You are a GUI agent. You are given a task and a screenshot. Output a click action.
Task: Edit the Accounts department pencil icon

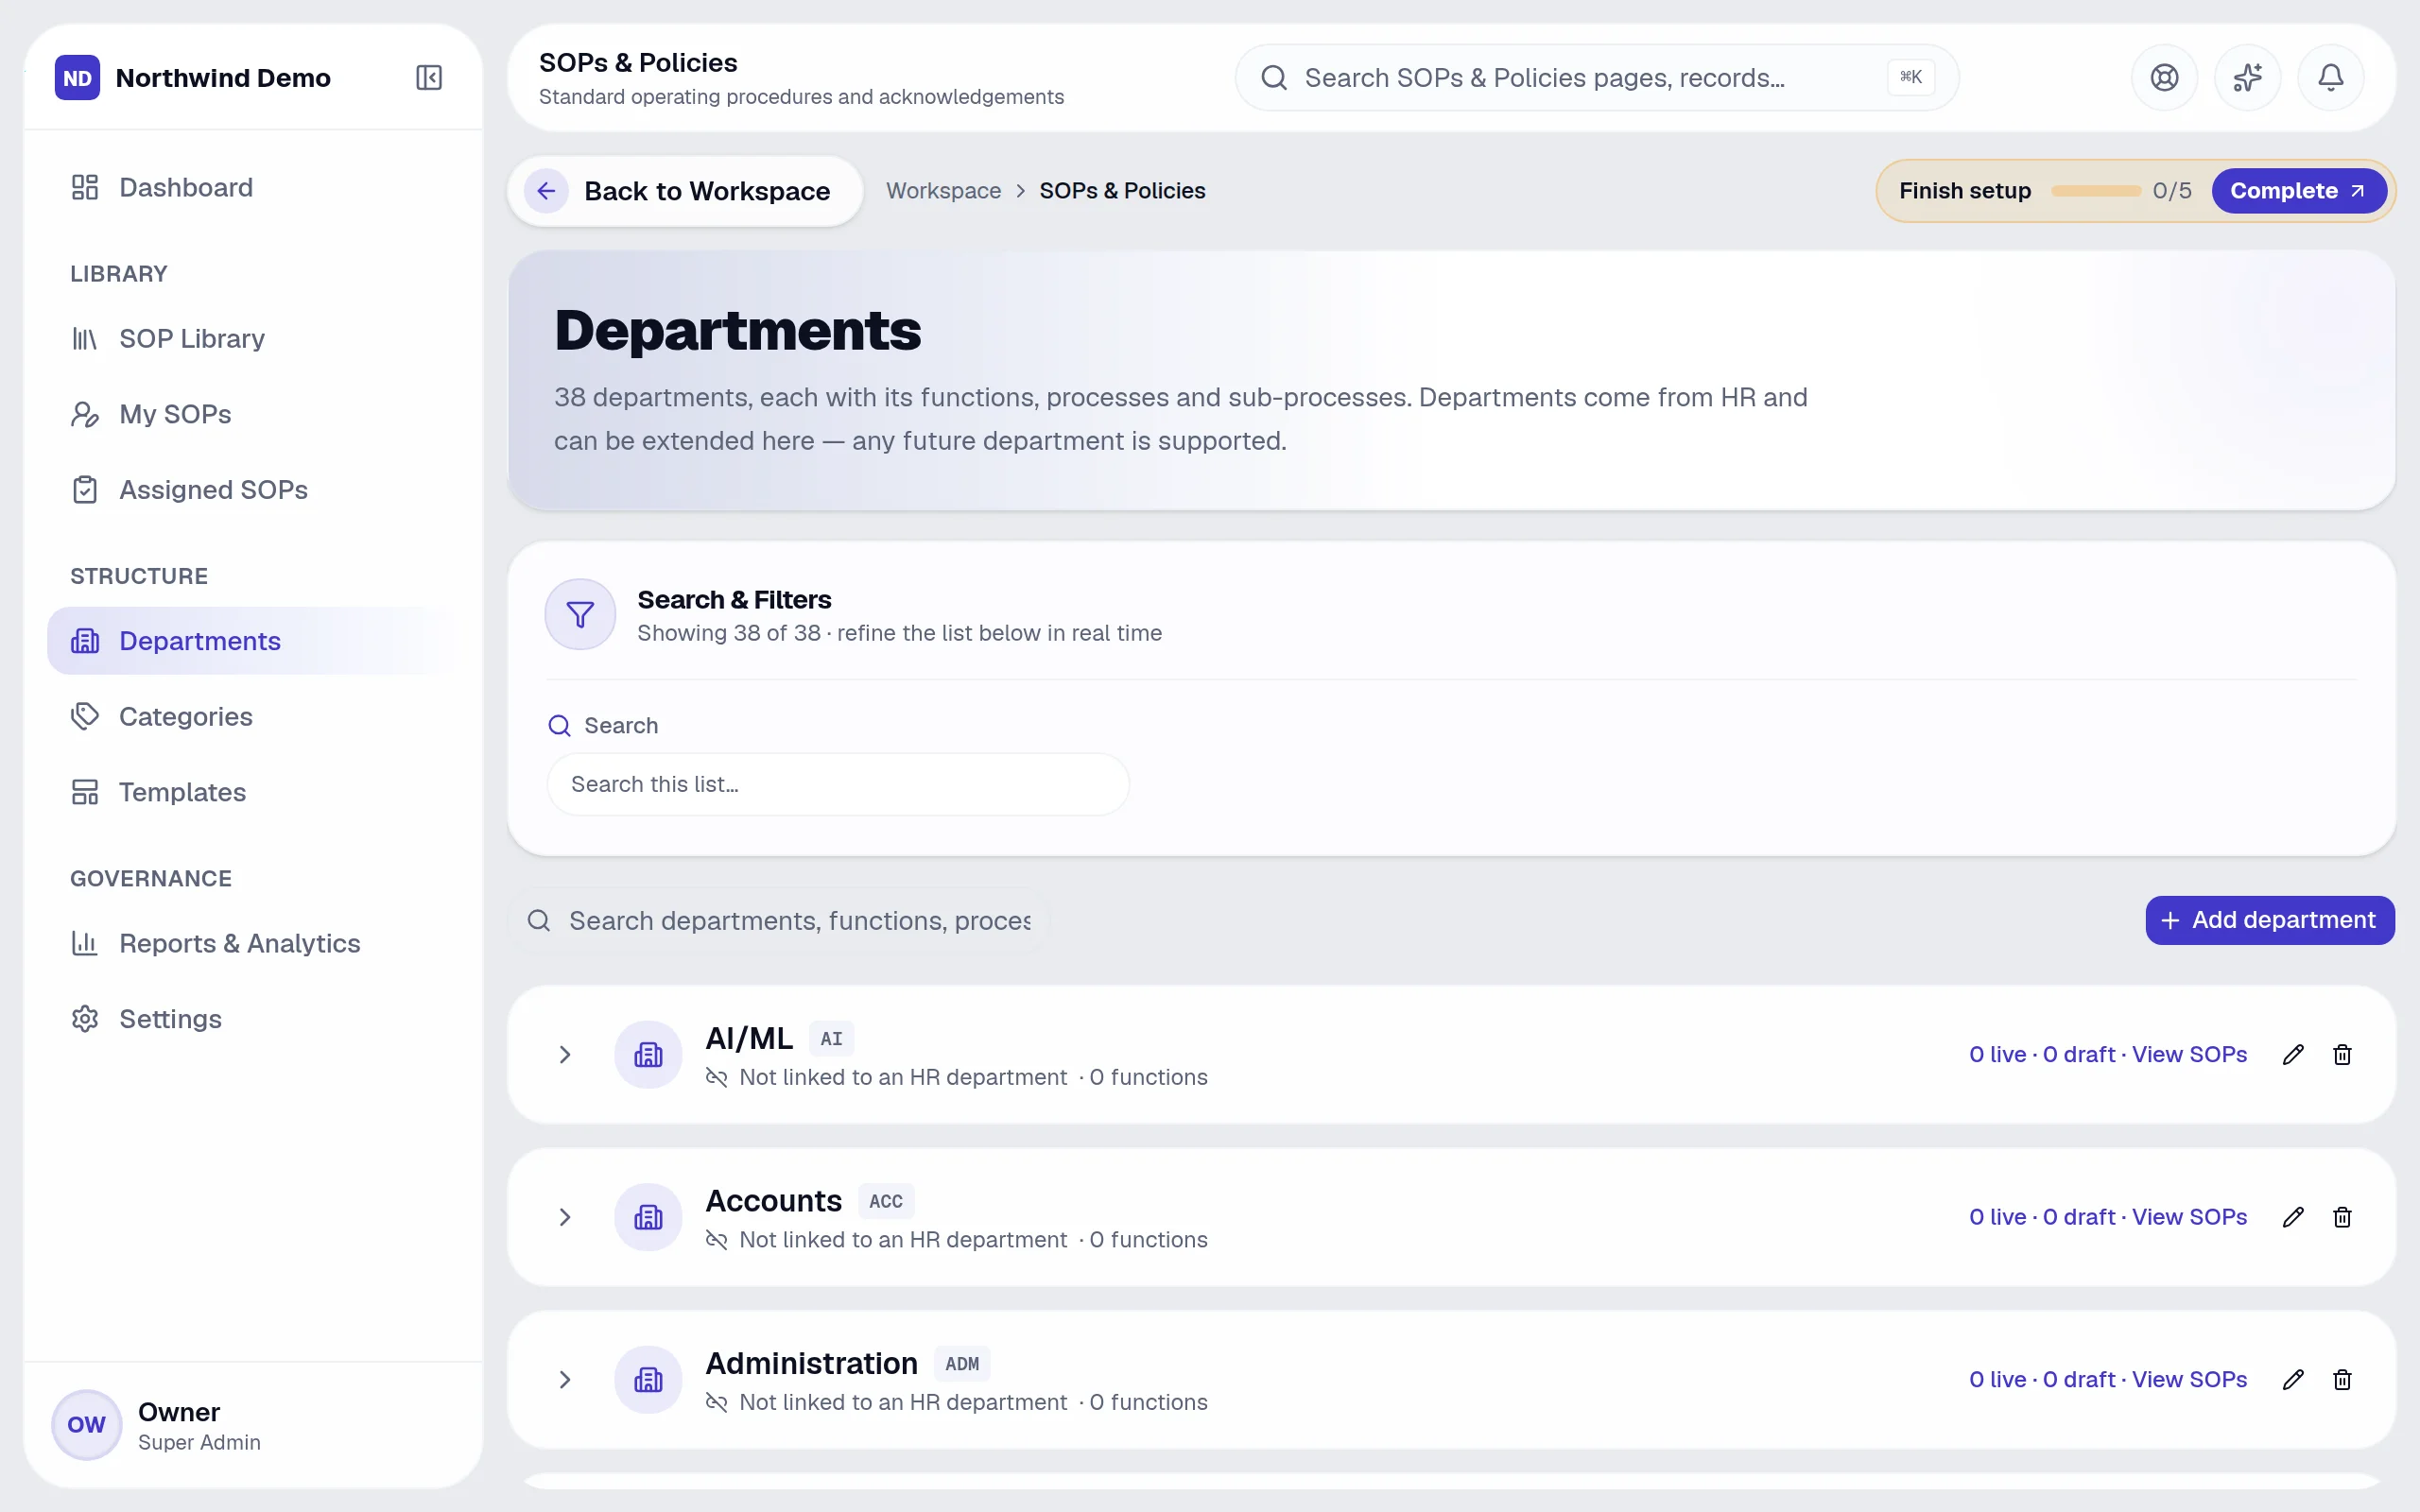[2293, 1217]
